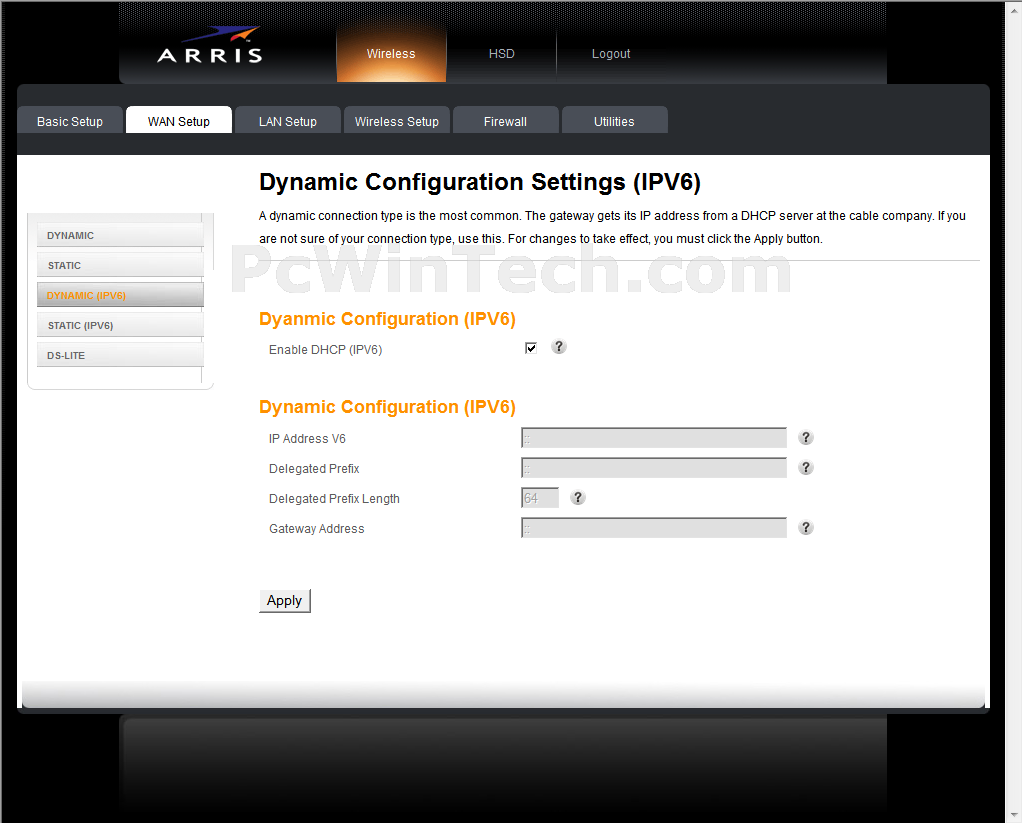The width and height of the screenshot is (1022, 823).
Task: Click help icon beside Delegated Prefix Length
Action: [x=577, y=498]
